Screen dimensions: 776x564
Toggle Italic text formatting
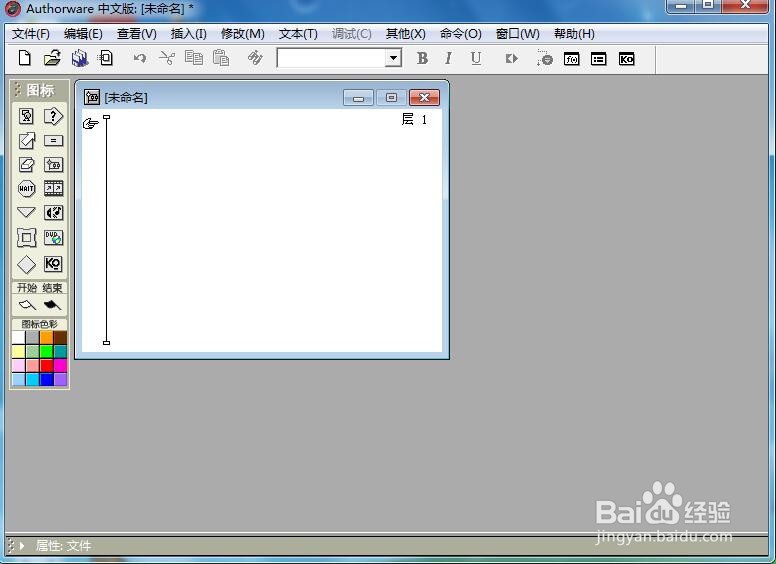pyautogui.click(x=448, y=58)
